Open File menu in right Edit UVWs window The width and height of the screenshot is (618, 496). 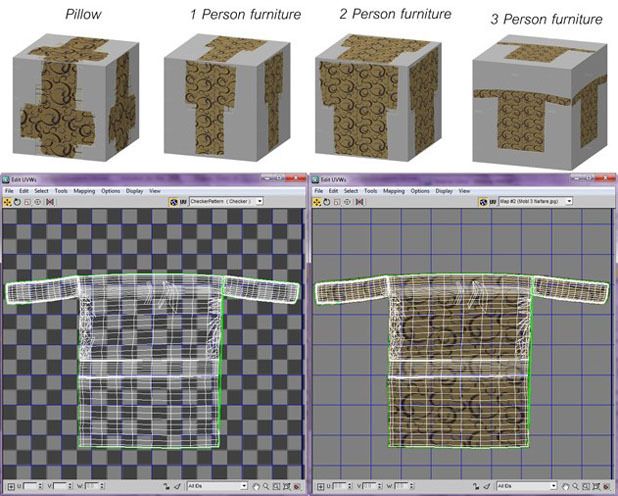(x=319, y=191)
